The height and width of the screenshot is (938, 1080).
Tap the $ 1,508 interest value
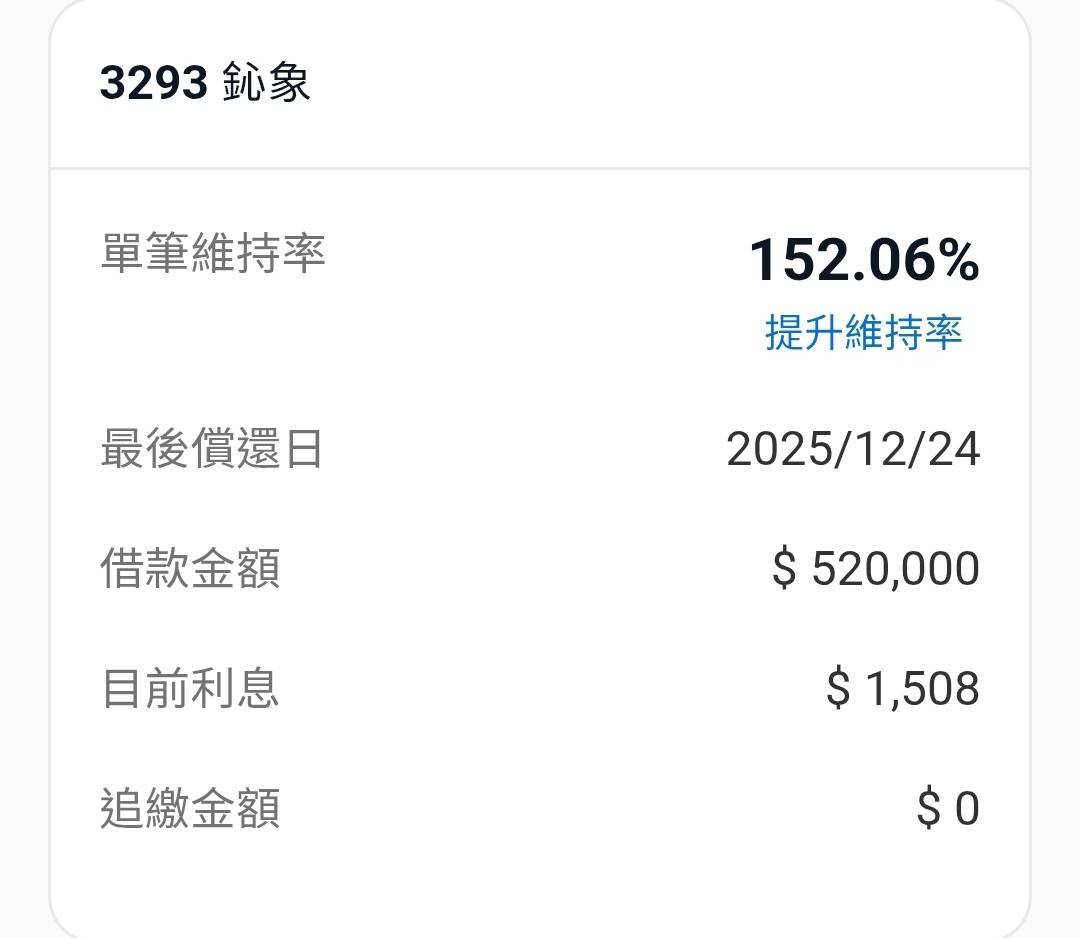click(902, 689)
